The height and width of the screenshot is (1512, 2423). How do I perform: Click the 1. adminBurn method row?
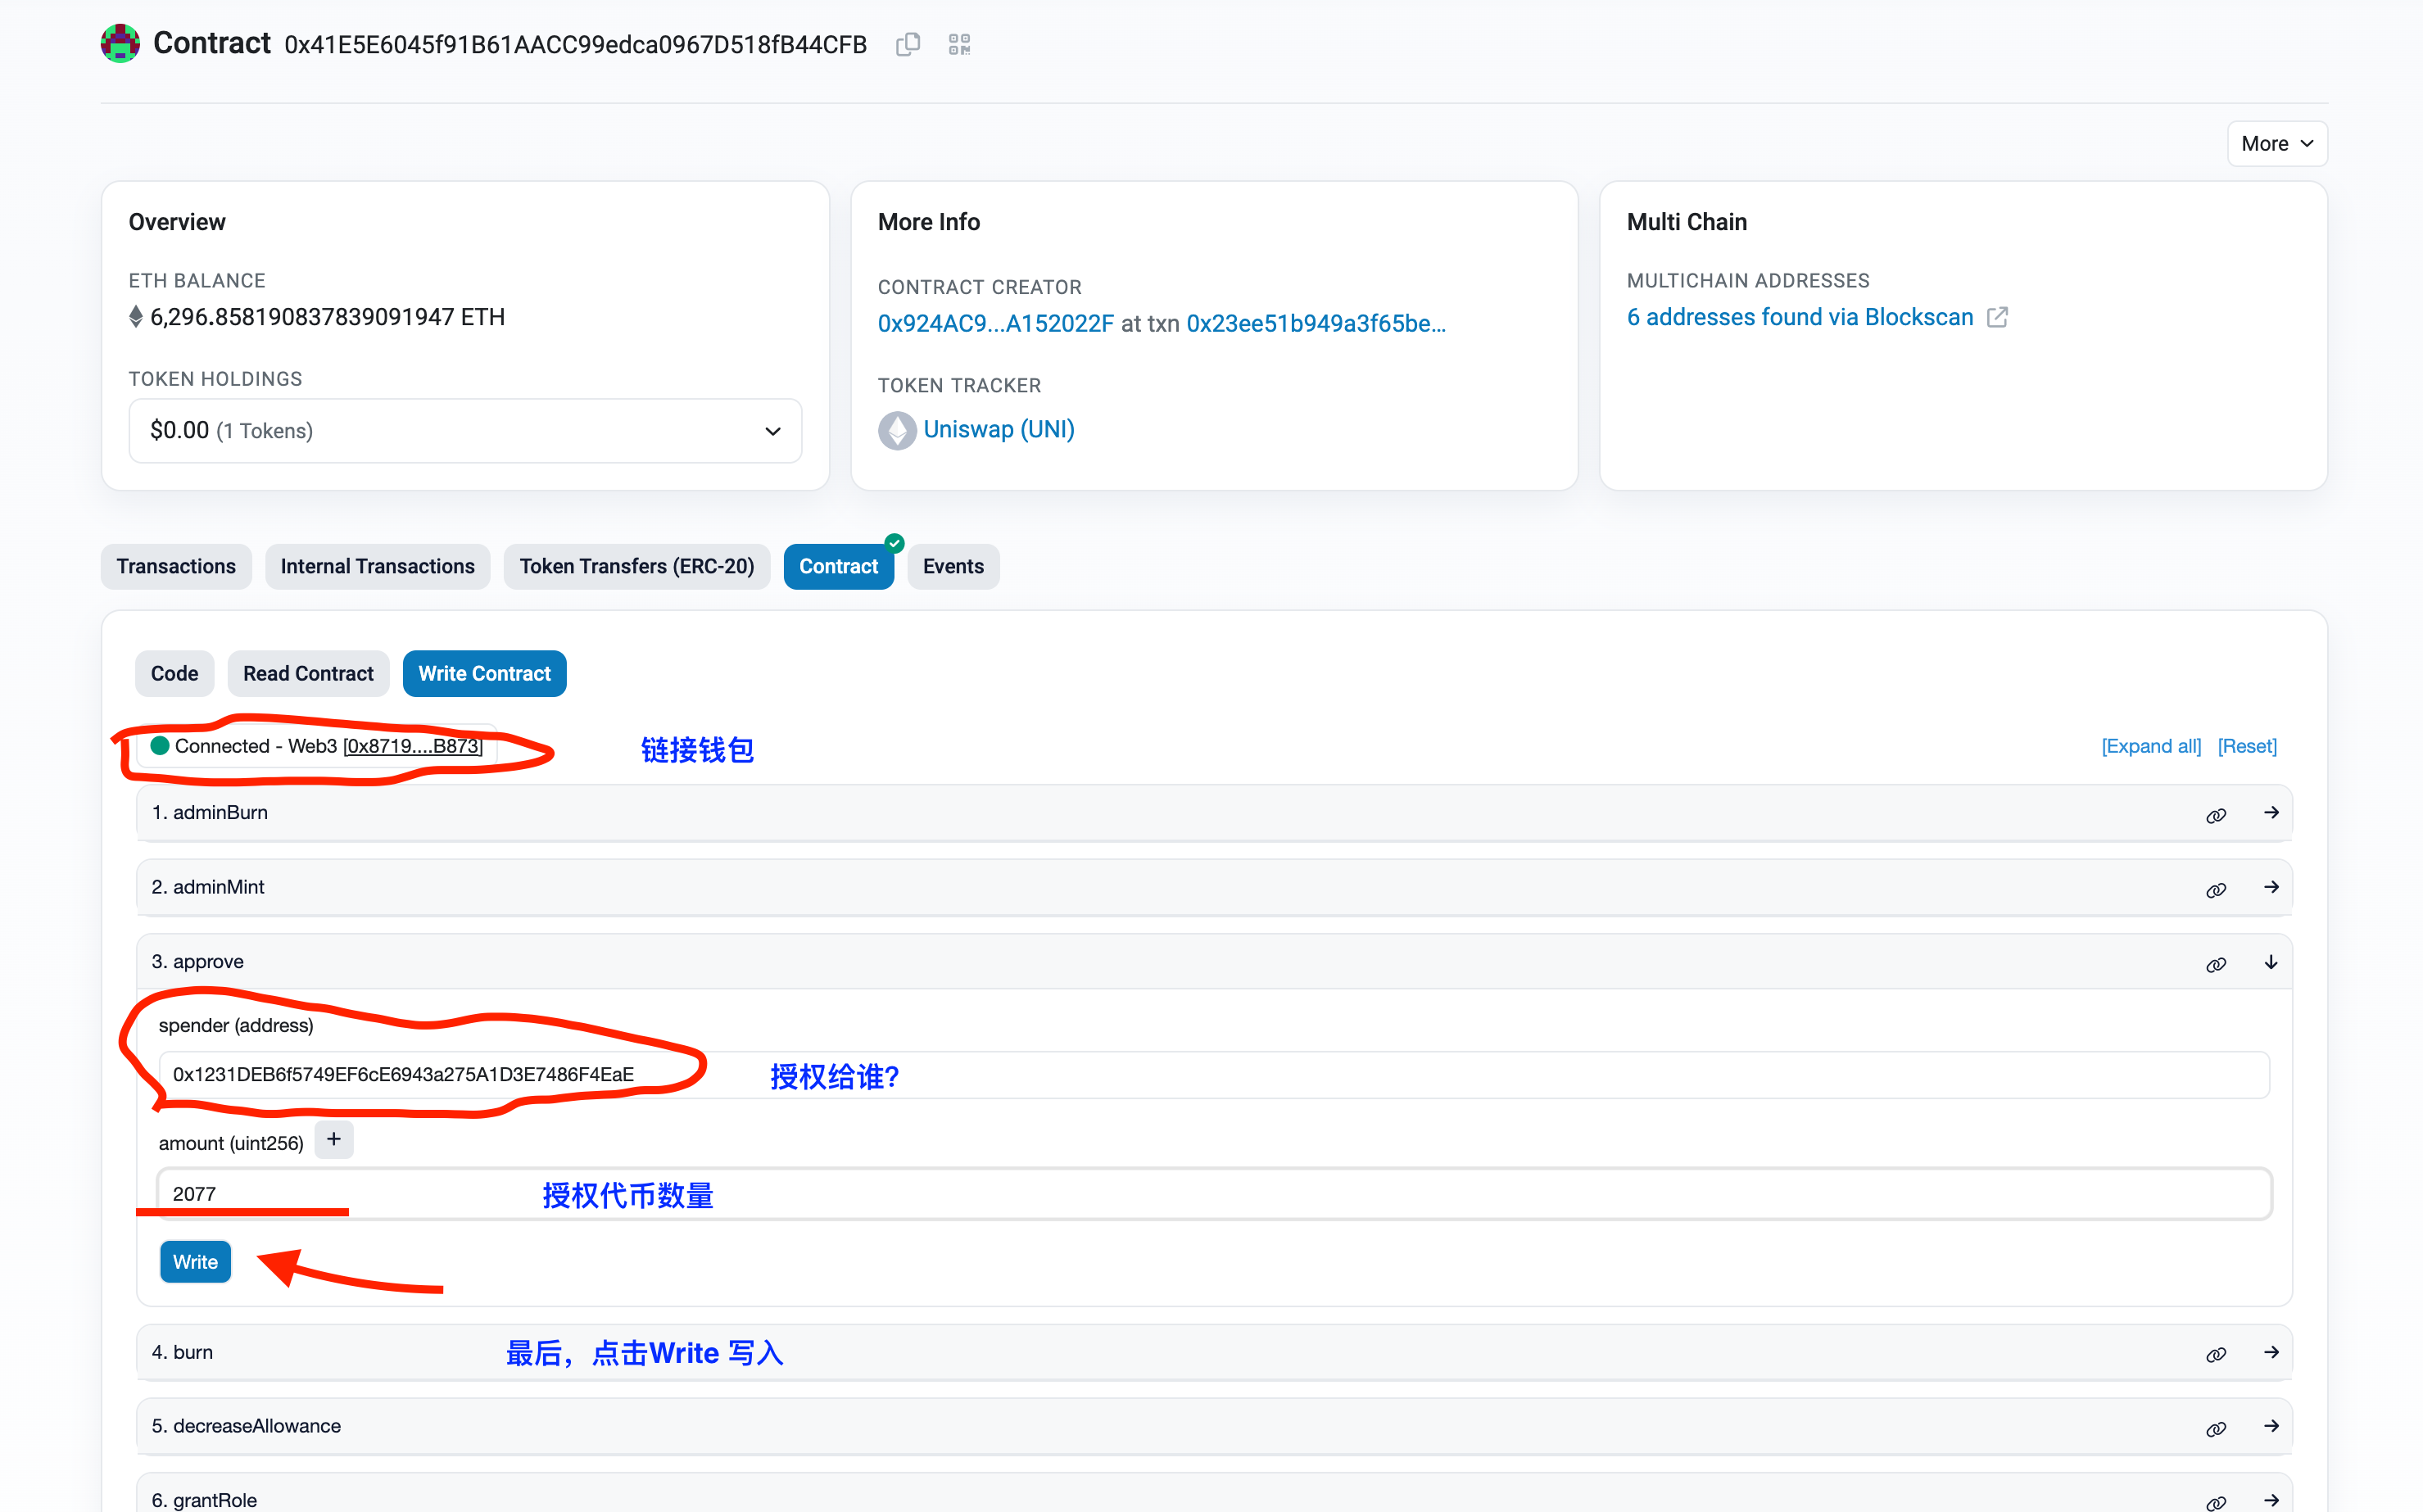1214,813
